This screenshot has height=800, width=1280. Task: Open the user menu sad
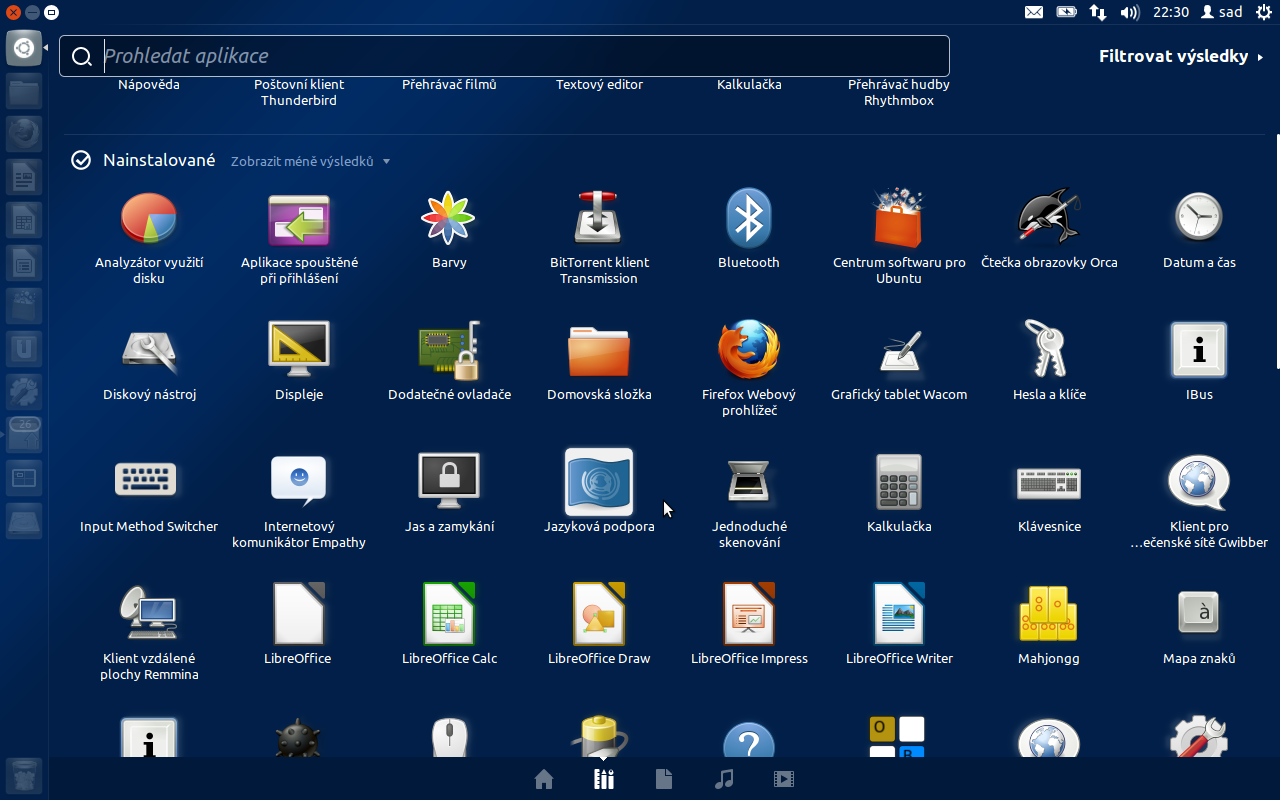(x=1221, y=12)
